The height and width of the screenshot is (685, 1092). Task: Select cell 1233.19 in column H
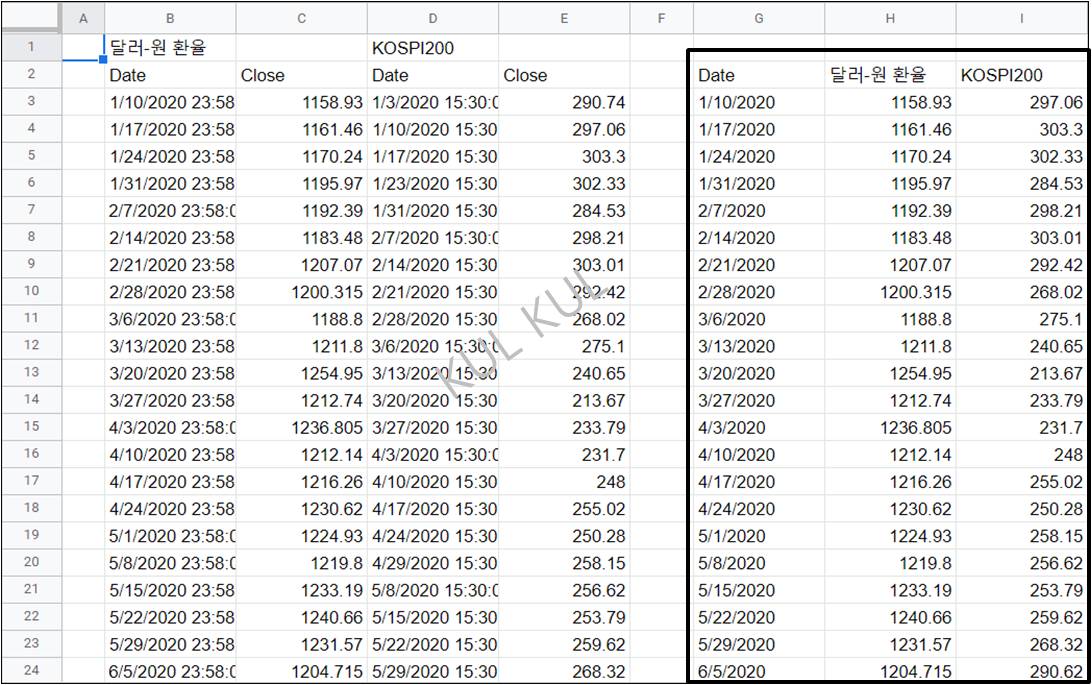(890, 591)
